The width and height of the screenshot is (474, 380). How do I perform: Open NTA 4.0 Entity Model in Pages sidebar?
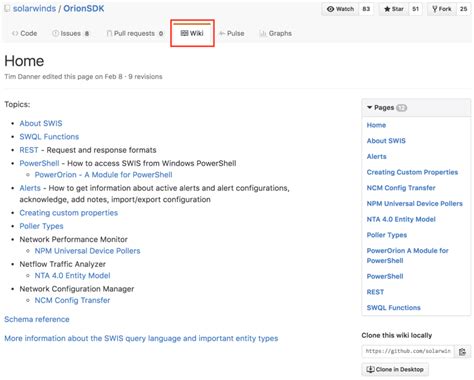coord(401,219)
